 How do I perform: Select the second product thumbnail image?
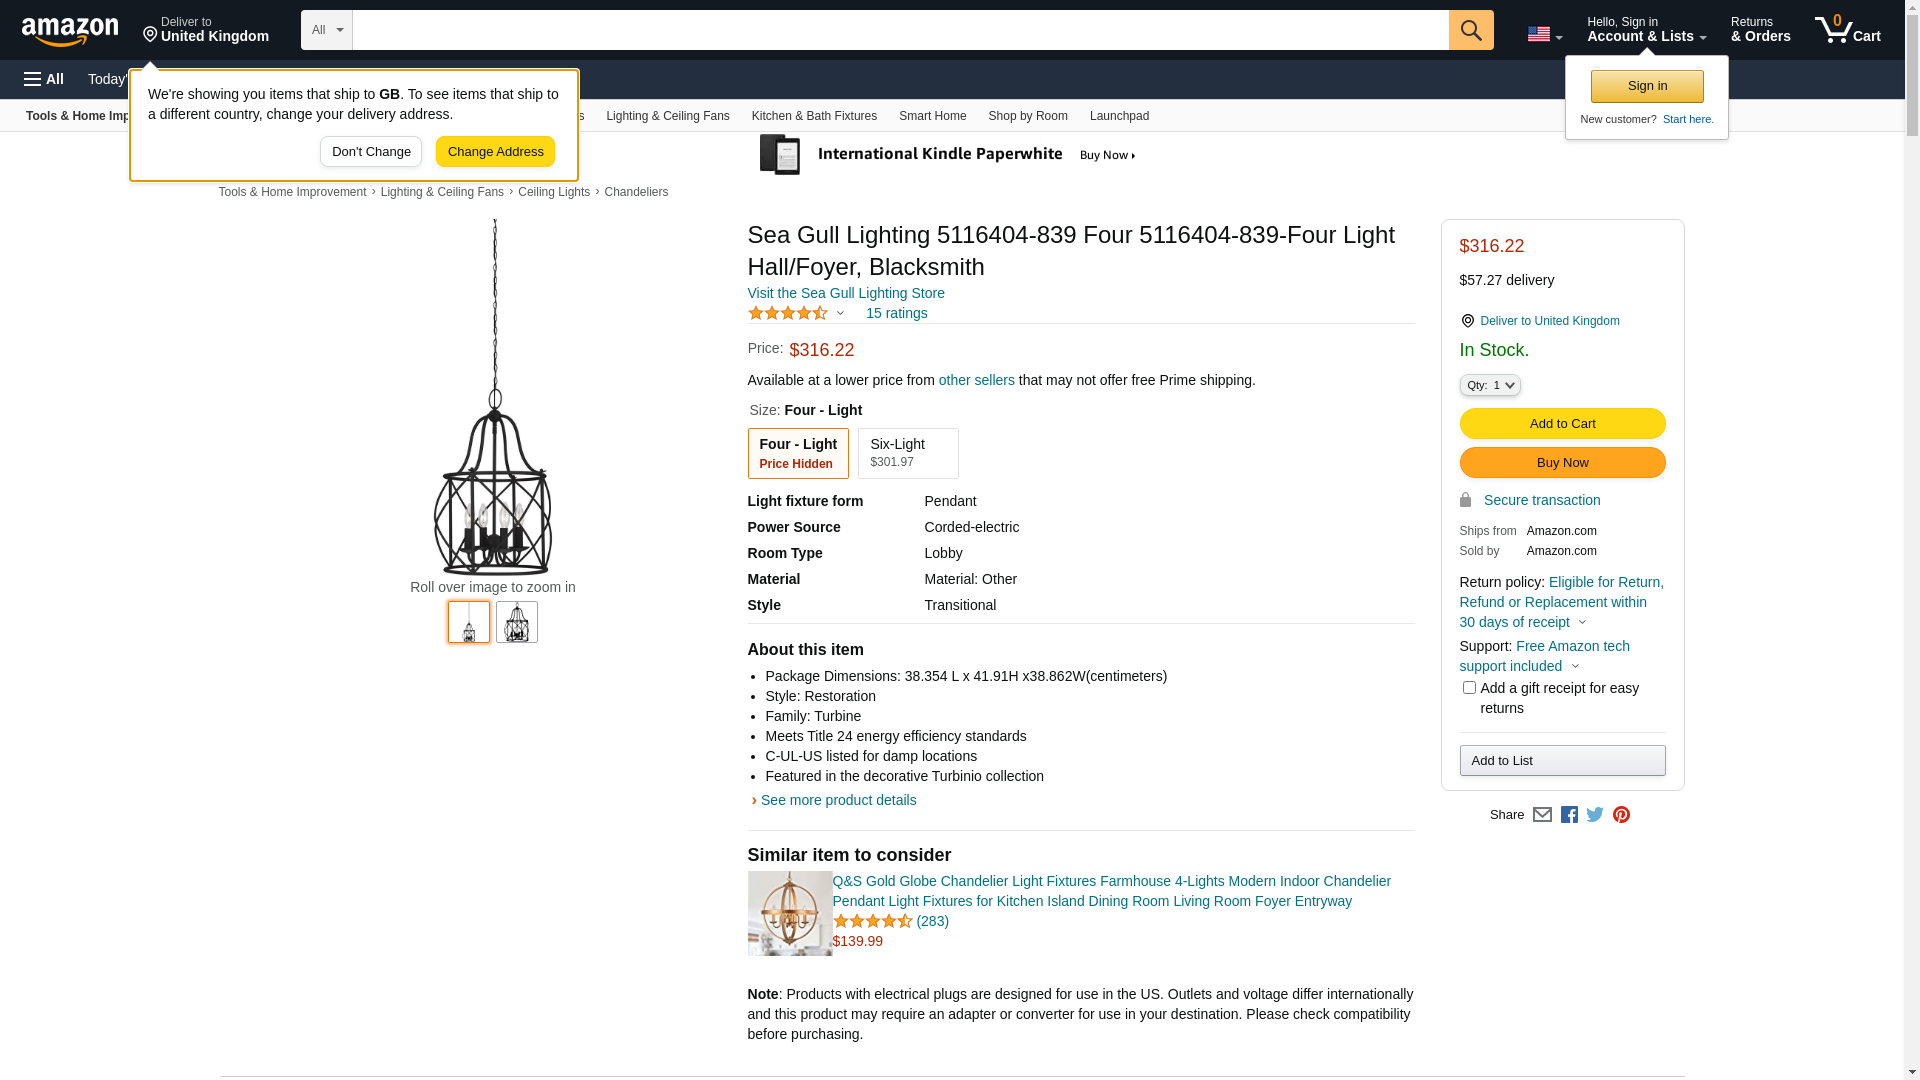coord(516,622)
